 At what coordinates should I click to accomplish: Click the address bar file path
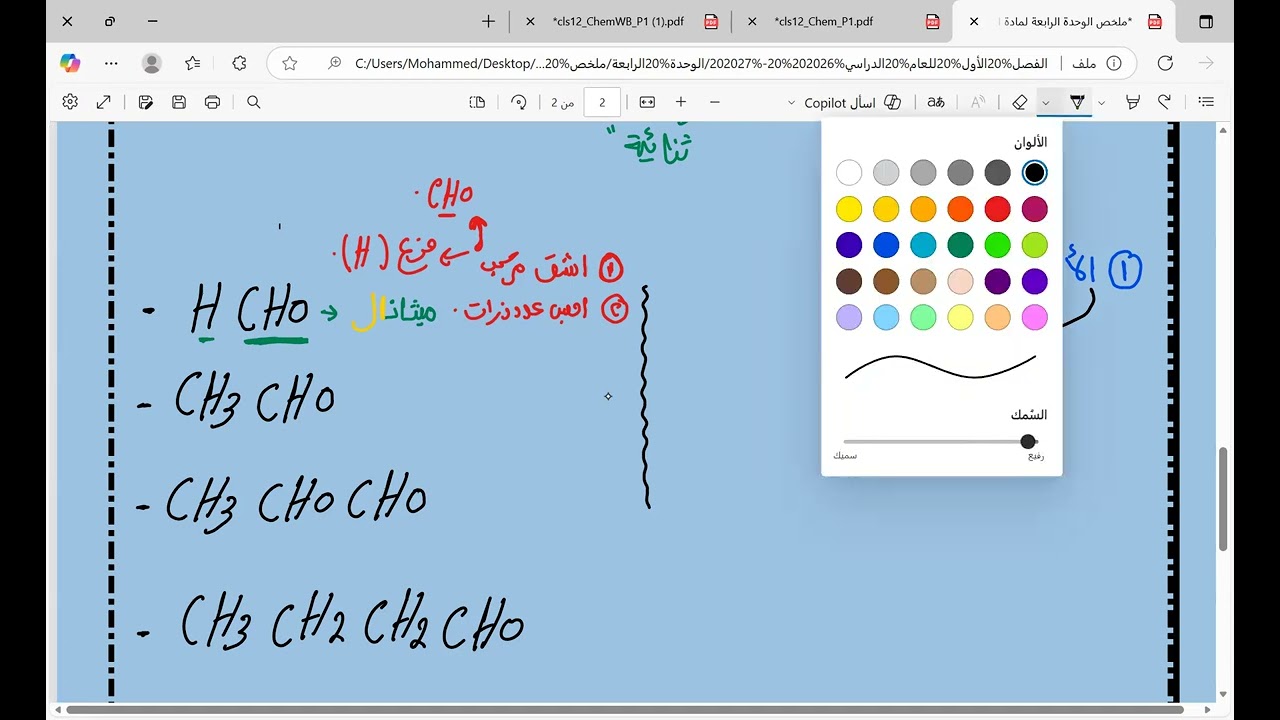pos(700,63)
